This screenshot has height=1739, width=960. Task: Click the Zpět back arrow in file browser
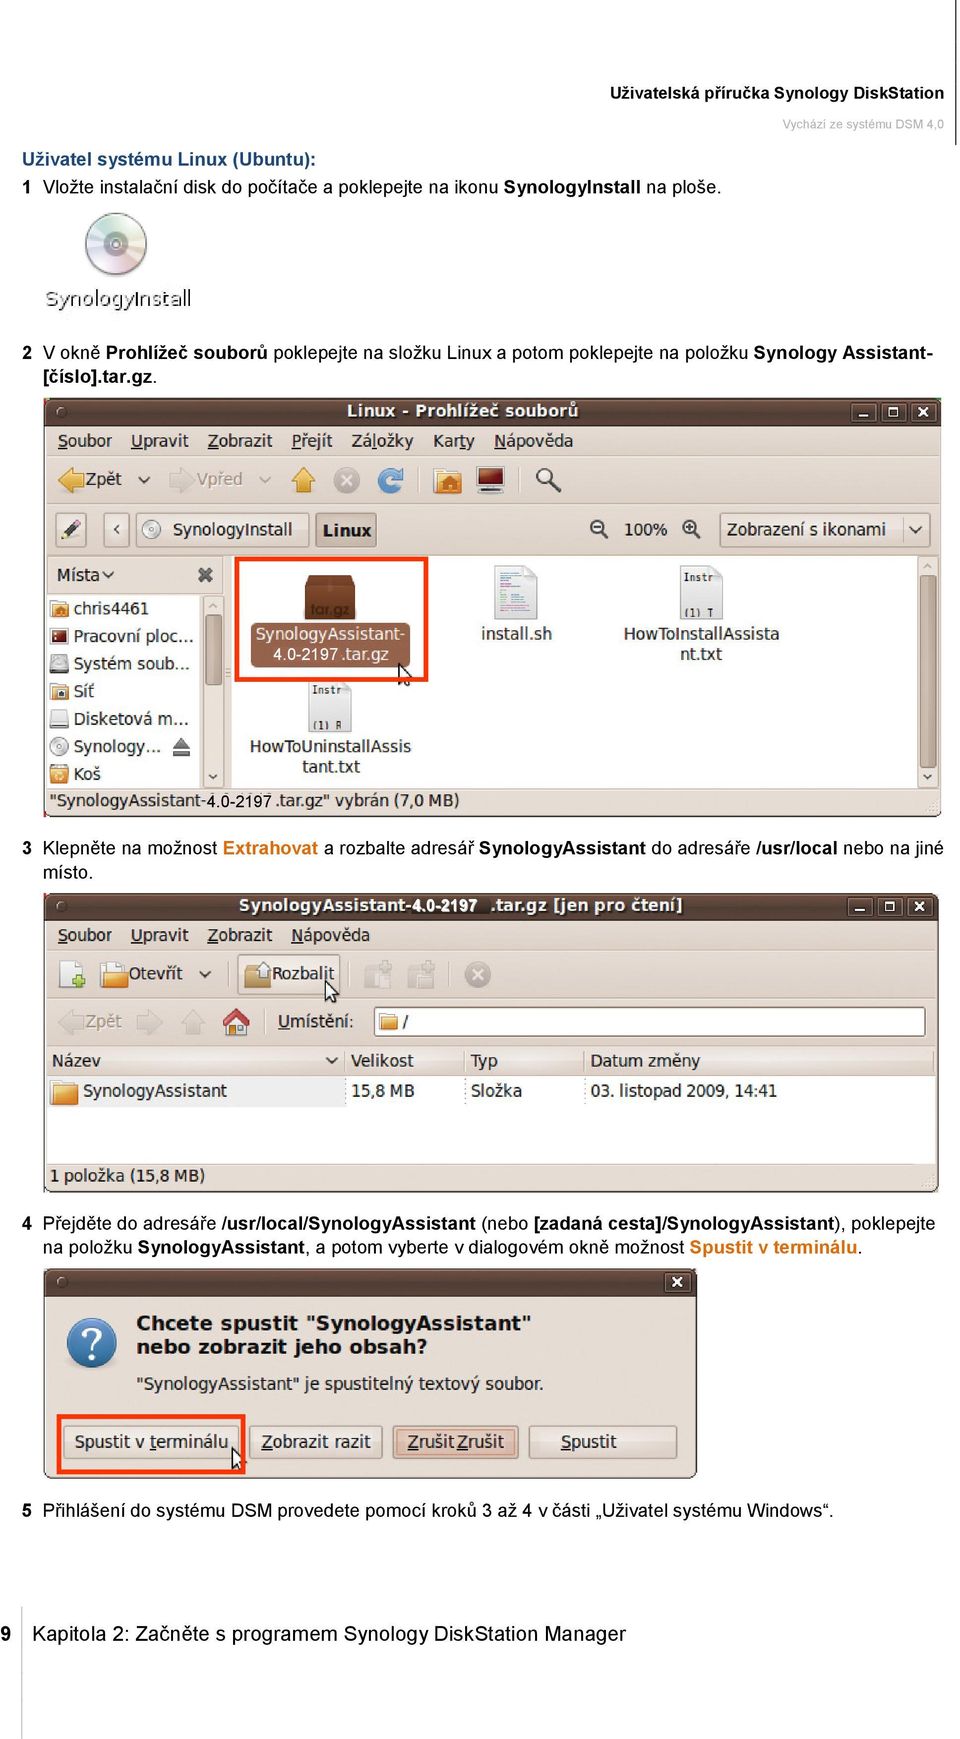[90, 479]
